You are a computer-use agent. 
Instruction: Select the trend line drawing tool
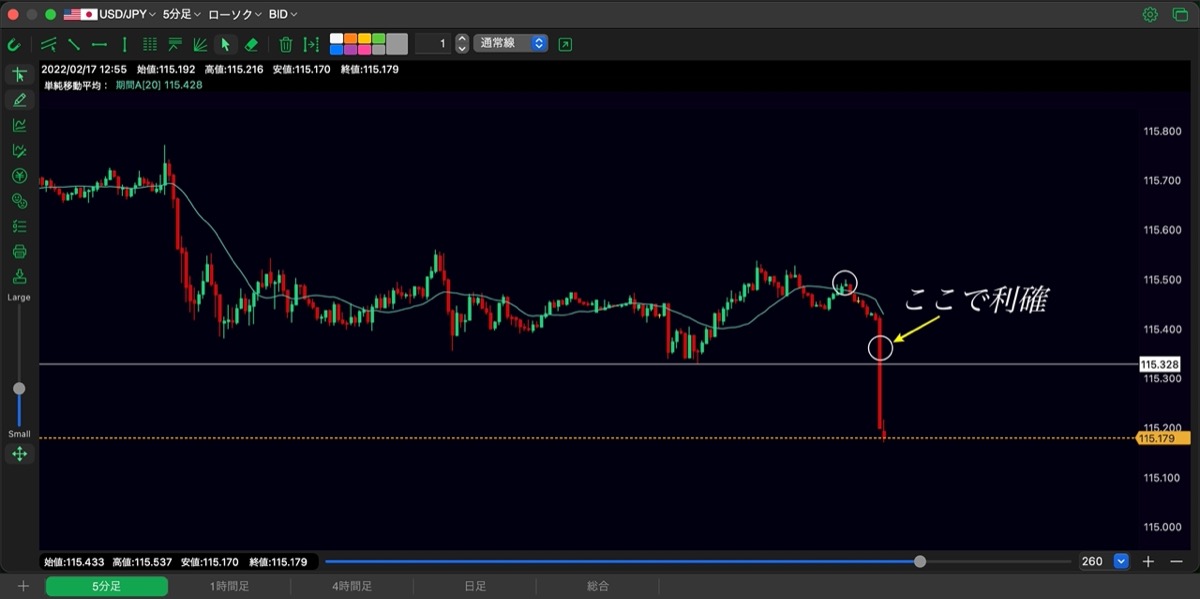tap(73, 44)
